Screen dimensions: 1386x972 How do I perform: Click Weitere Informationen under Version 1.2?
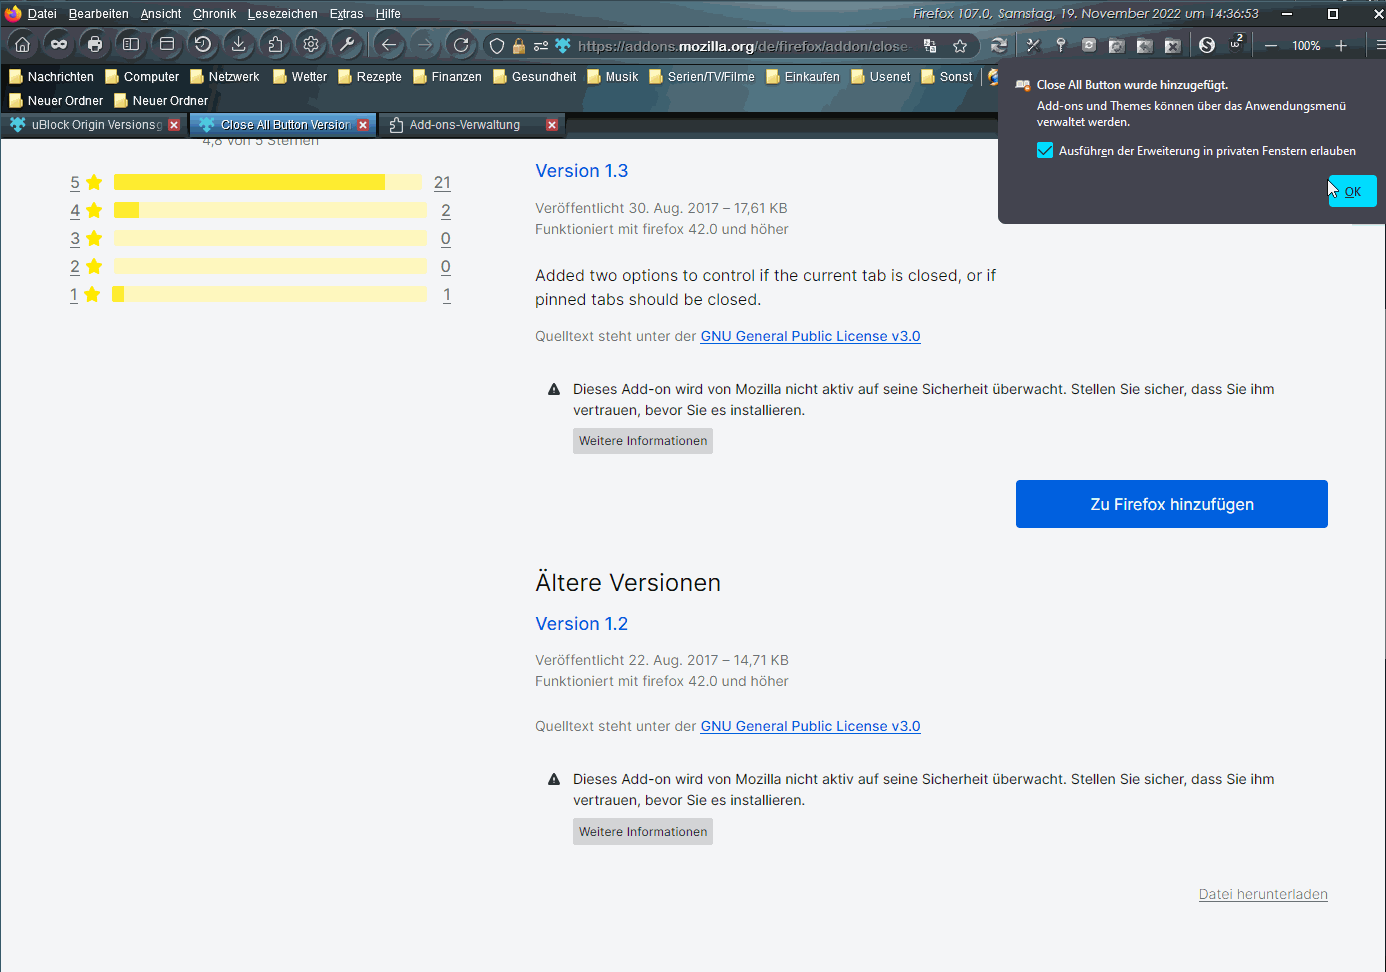pyautogui.click(x=643, y=832)
